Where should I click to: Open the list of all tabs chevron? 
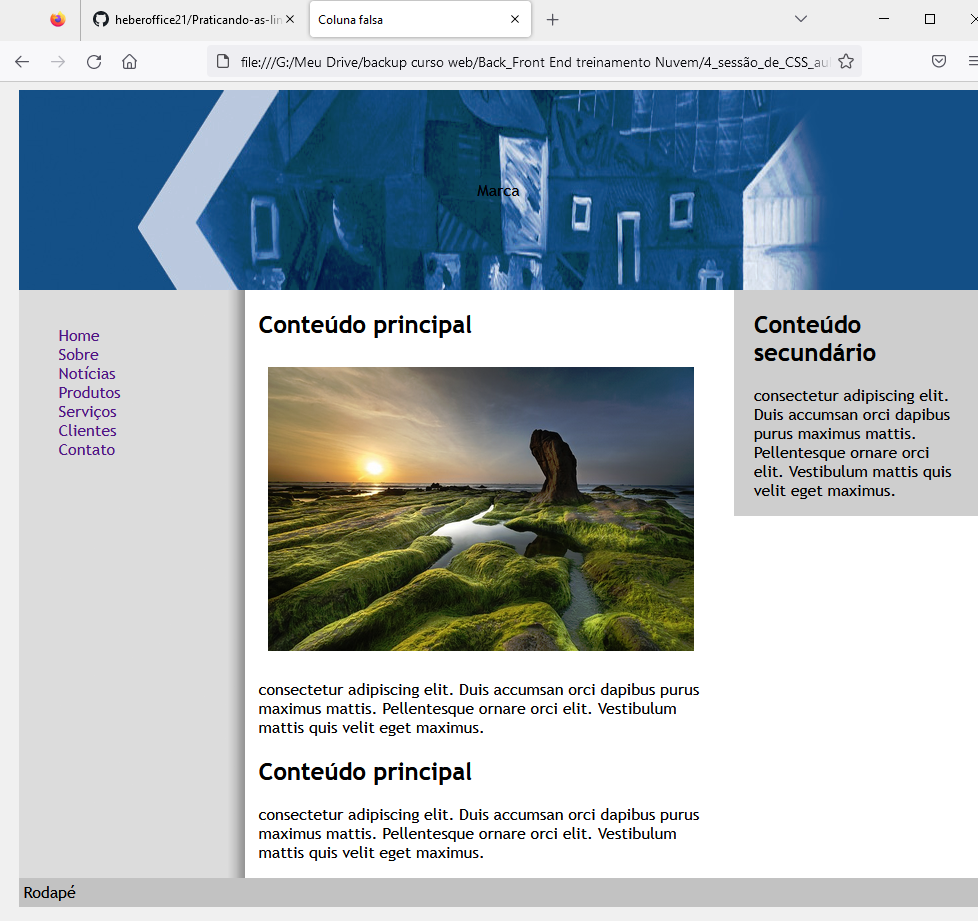point(800,19)
